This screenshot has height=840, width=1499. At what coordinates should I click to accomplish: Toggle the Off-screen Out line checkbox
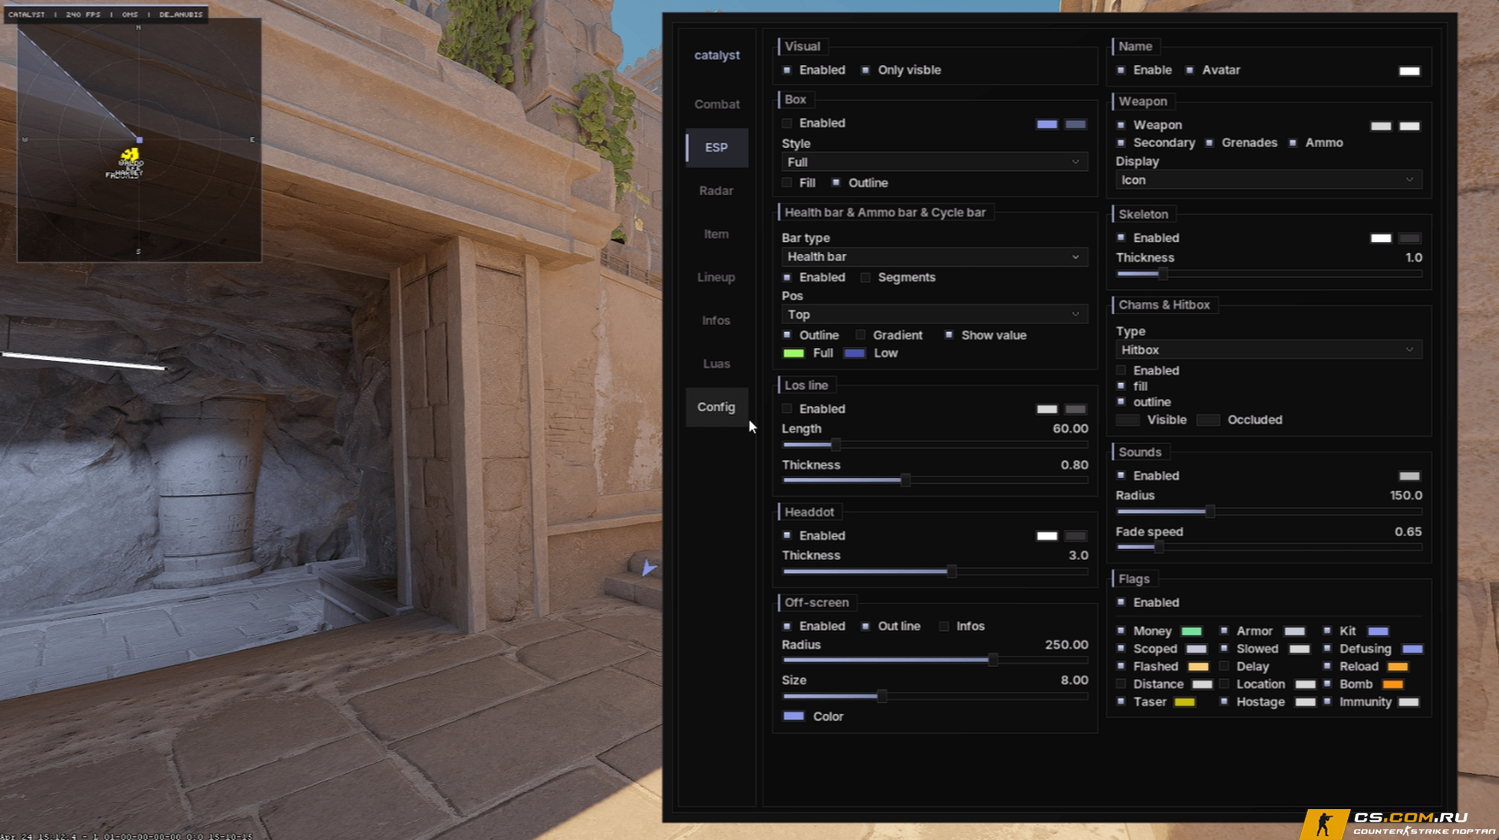[865, 626]
